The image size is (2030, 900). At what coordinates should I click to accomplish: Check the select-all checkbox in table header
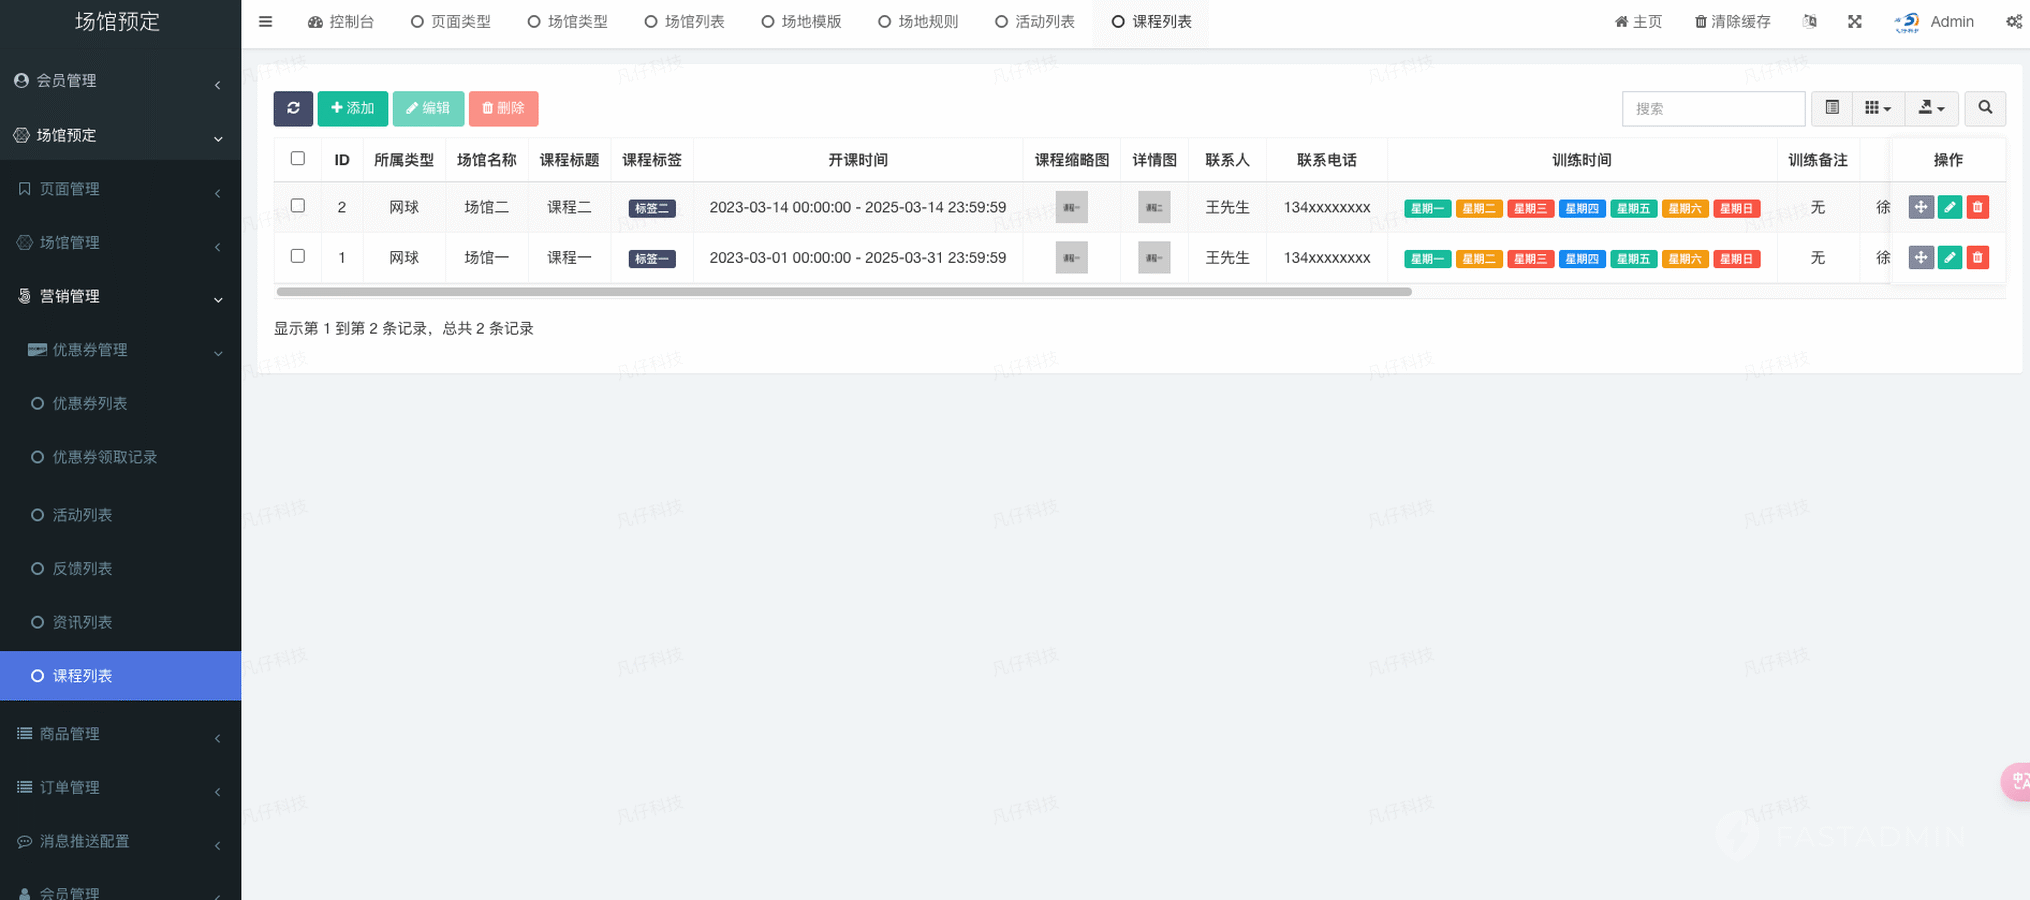coord(298,159)
